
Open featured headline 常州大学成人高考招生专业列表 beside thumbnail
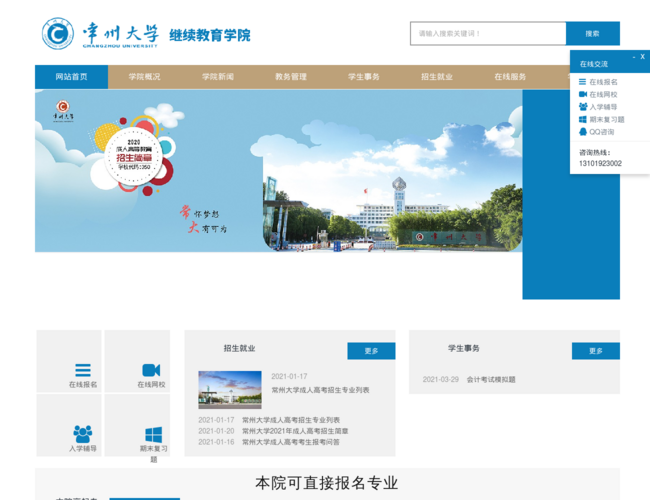(320, 390)
